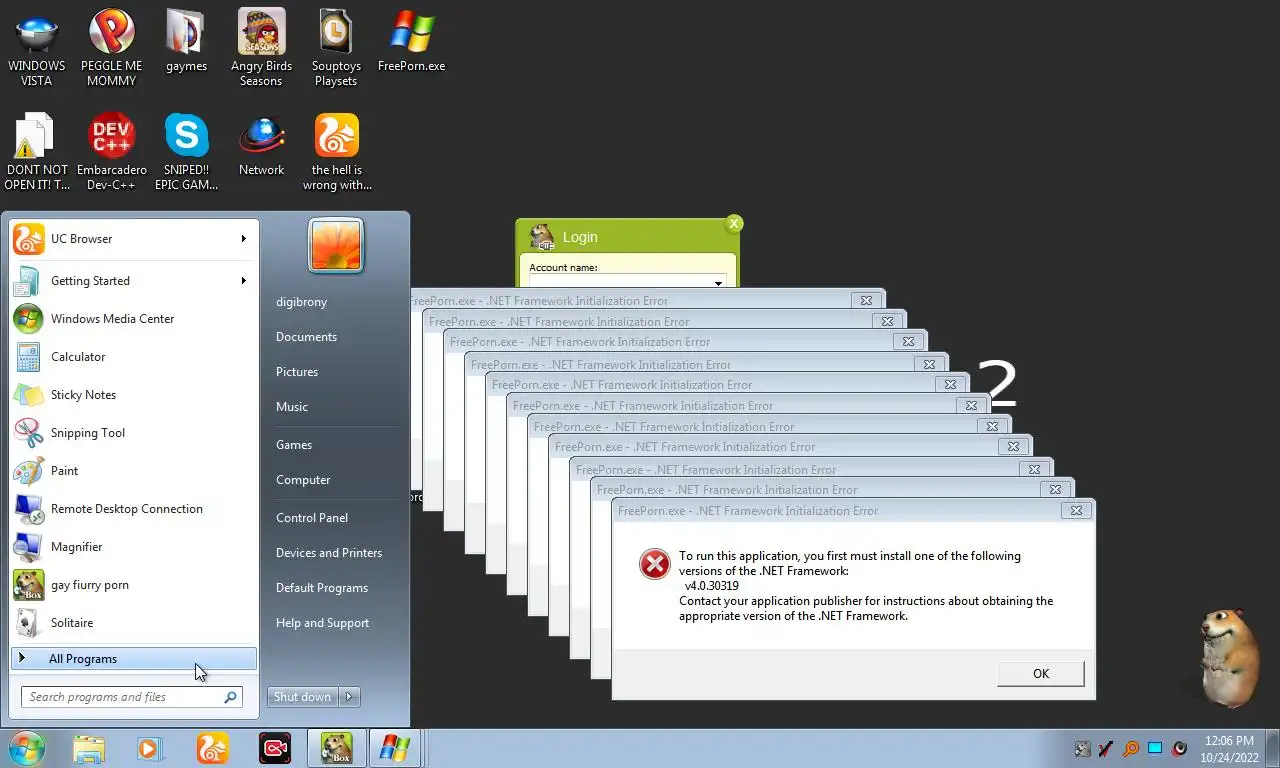The width and height of the screenshot is (1280, 768).
Task: Open Souptoys Playsets desktop icon
Action: pos(336,48)
